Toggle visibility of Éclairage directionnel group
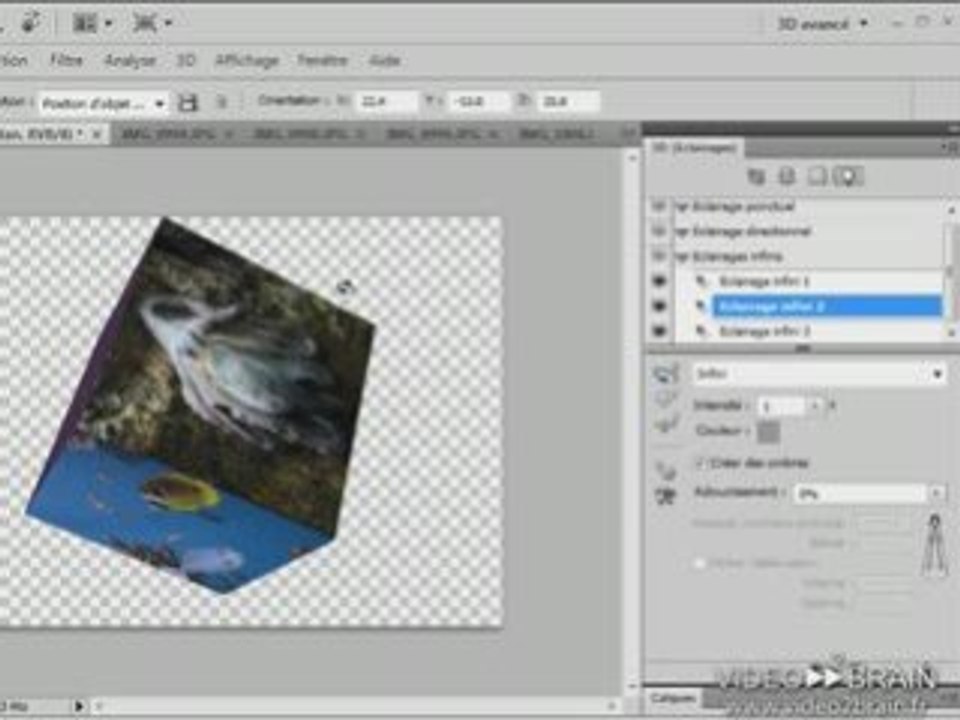 (x=659, y=231)
